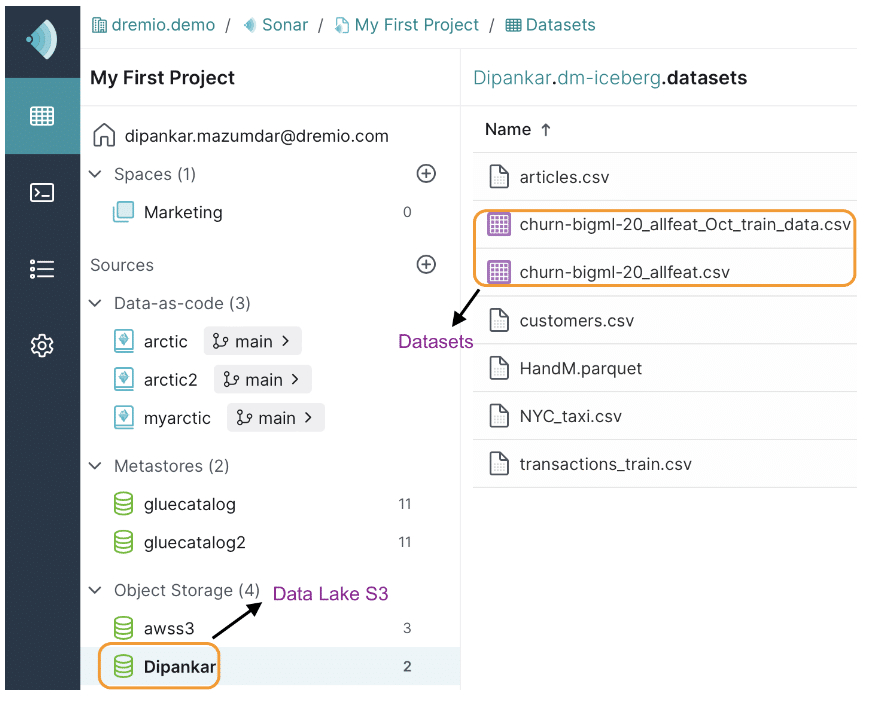Click the home icon beside dipankar.mazumdar@dremio.com
The height and width of the screenshot is (712, 884).
[x=104, y=135]
